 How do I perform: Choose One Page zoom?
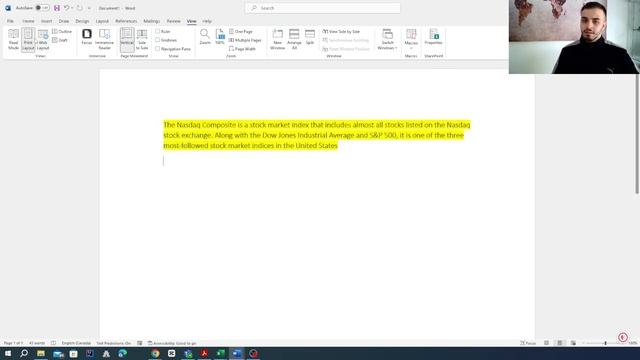point(241,31)
